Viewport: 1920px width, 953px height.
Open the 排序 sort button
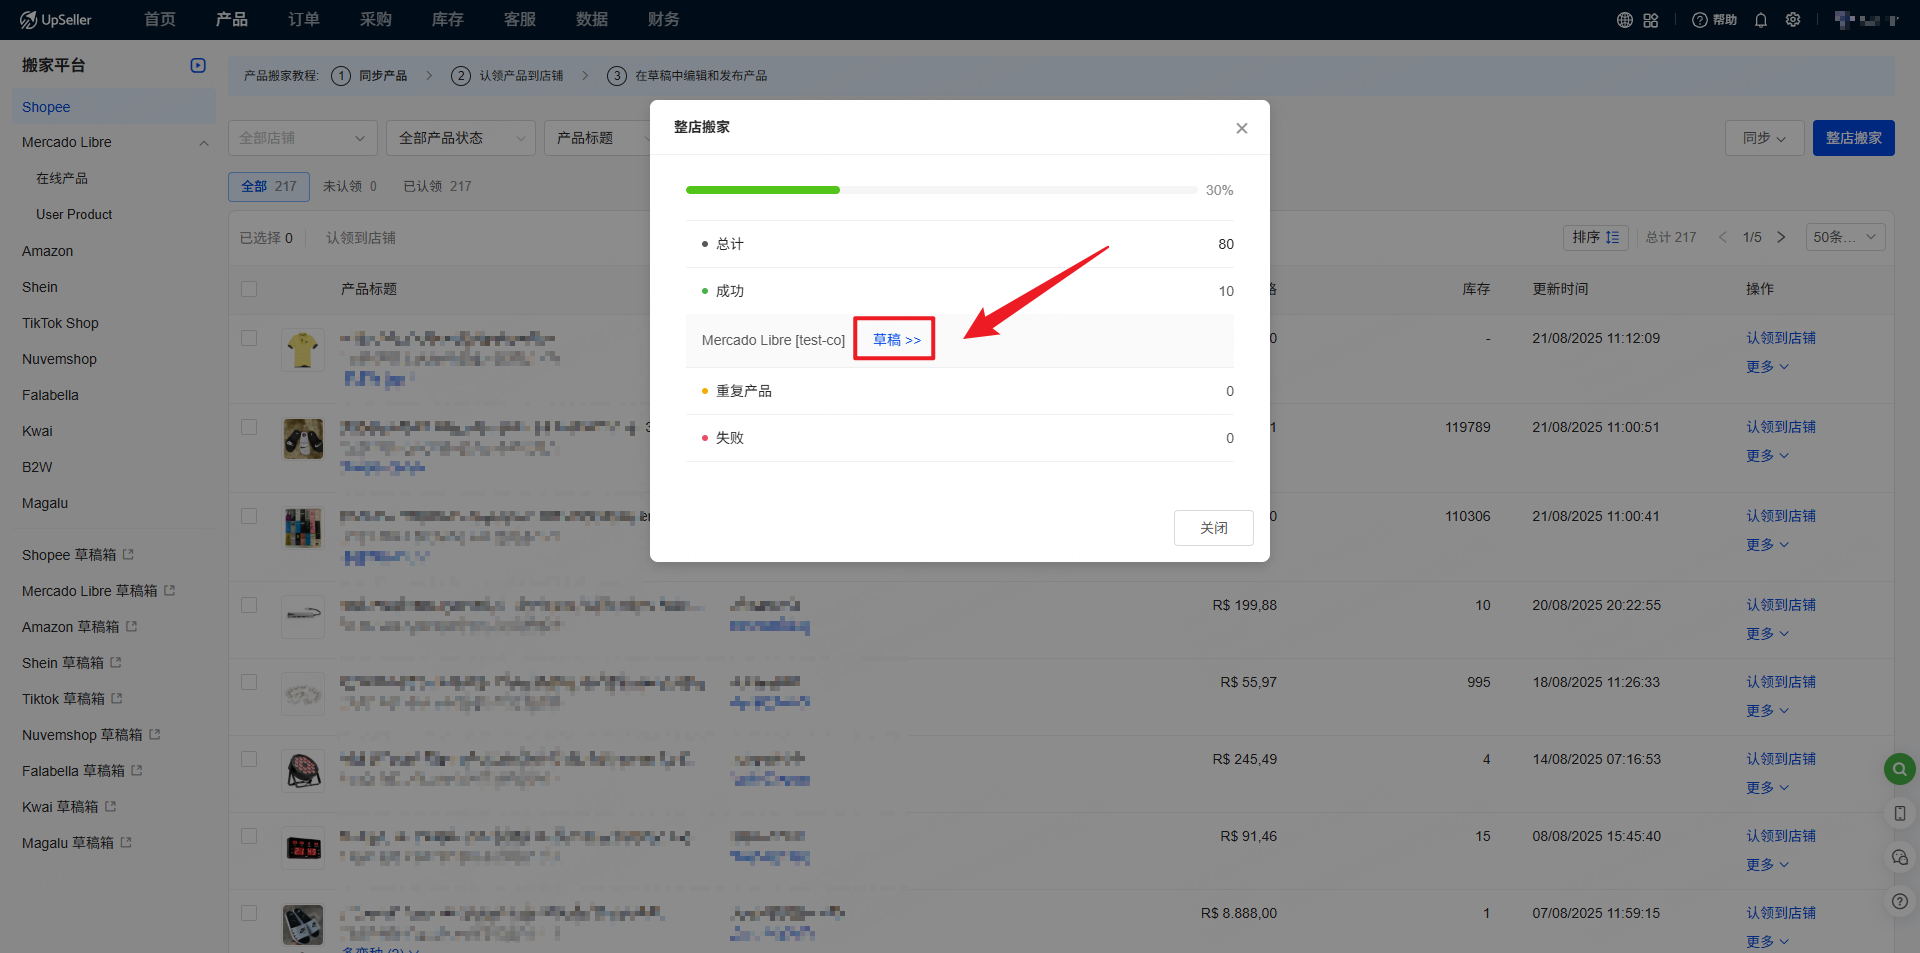tap(1596, 237)
